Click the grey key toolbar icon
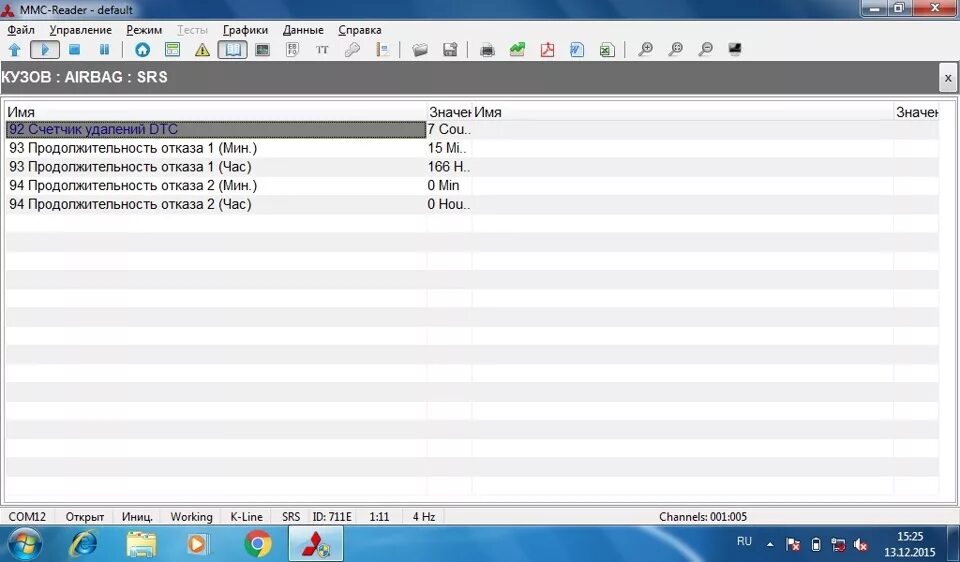Screen dimensions: 960x562 tap(353, 50)
